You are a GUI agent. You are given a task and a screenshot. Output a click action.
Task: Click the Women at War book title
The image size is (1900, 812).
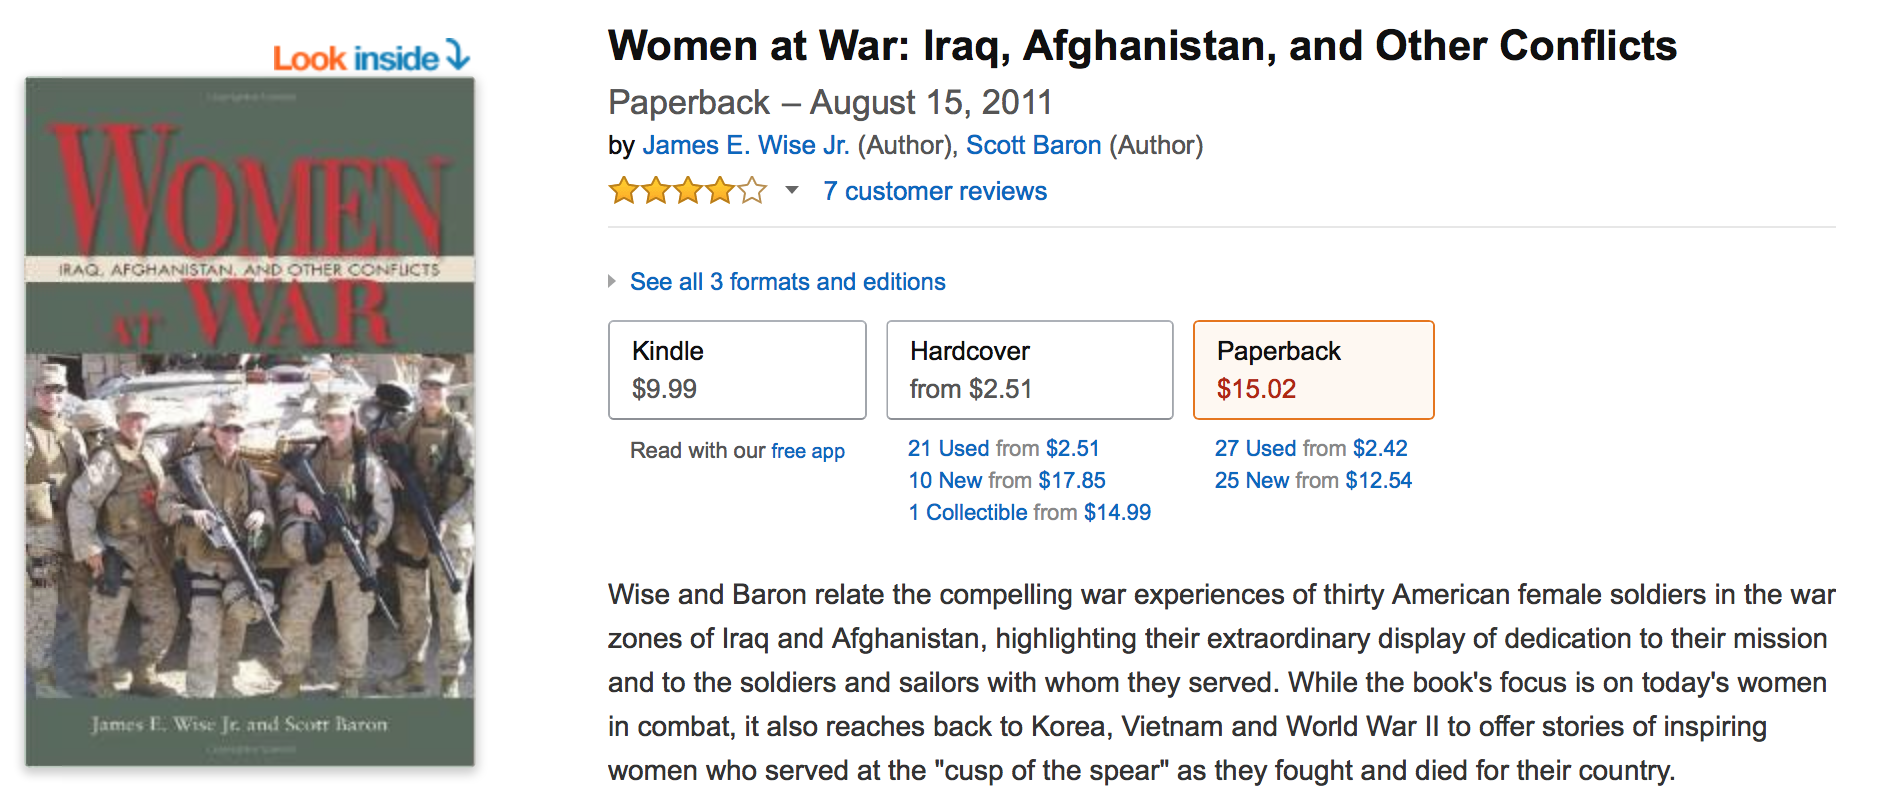[x=1142, y=46]
